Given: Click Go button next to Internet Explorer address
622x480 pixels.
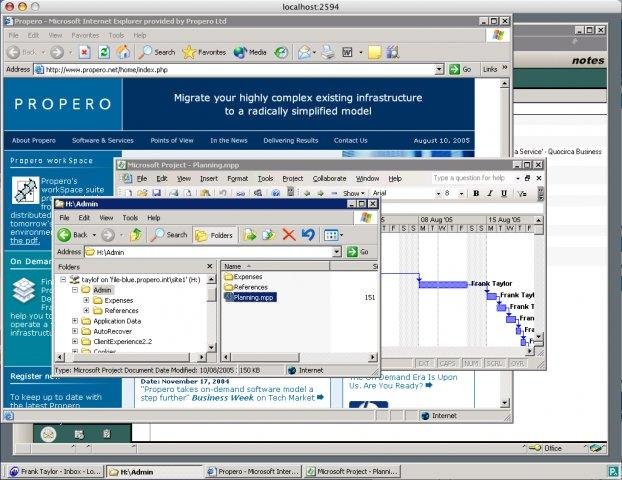Looking at the screenshot, I should 461,69.
